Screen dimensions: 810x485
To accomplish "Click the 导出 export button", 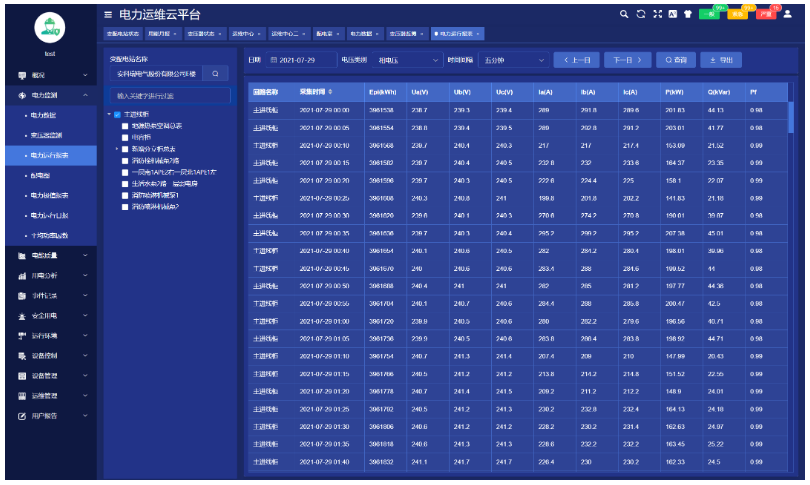I will tap(720, 60).
